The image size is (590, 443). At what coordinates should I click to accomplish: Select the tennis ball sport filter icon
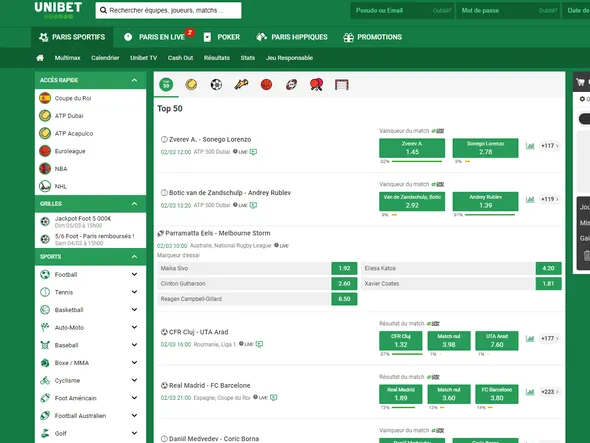pos(191,85)
